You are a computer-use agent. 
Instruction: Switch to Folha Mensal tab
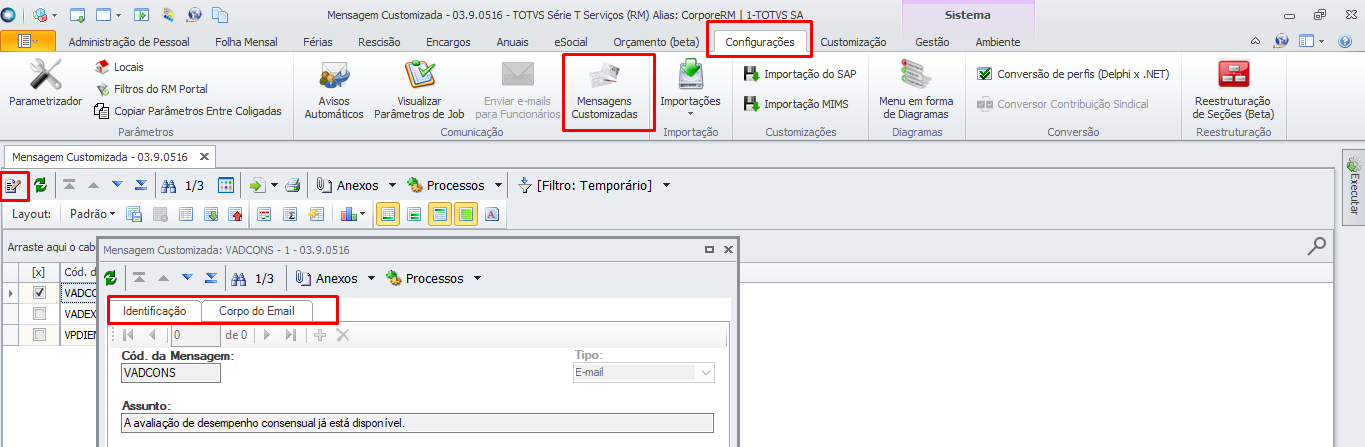coord(246,42)
